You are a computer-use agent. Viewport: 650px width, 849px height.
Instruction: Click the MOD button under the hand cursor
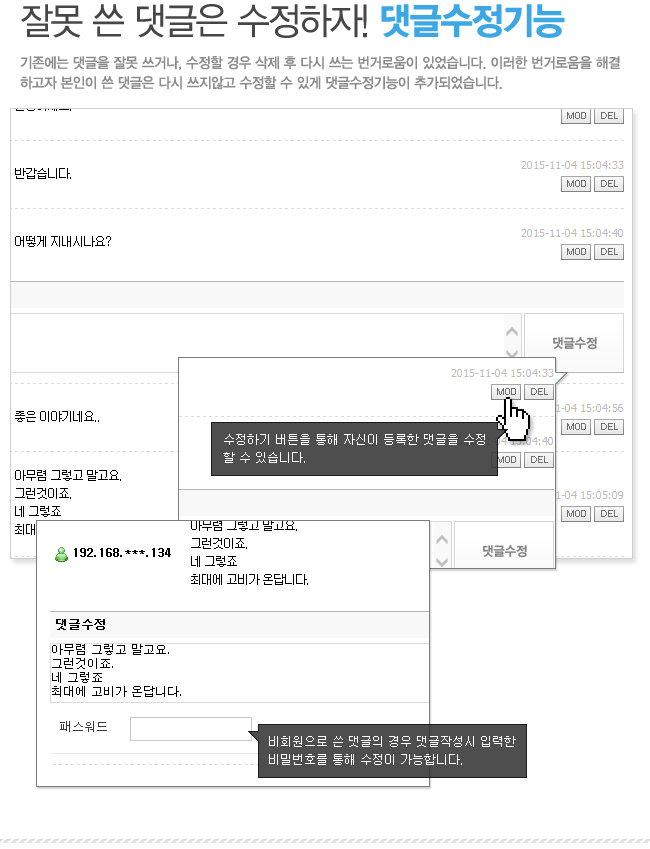[x=506, y=391]
